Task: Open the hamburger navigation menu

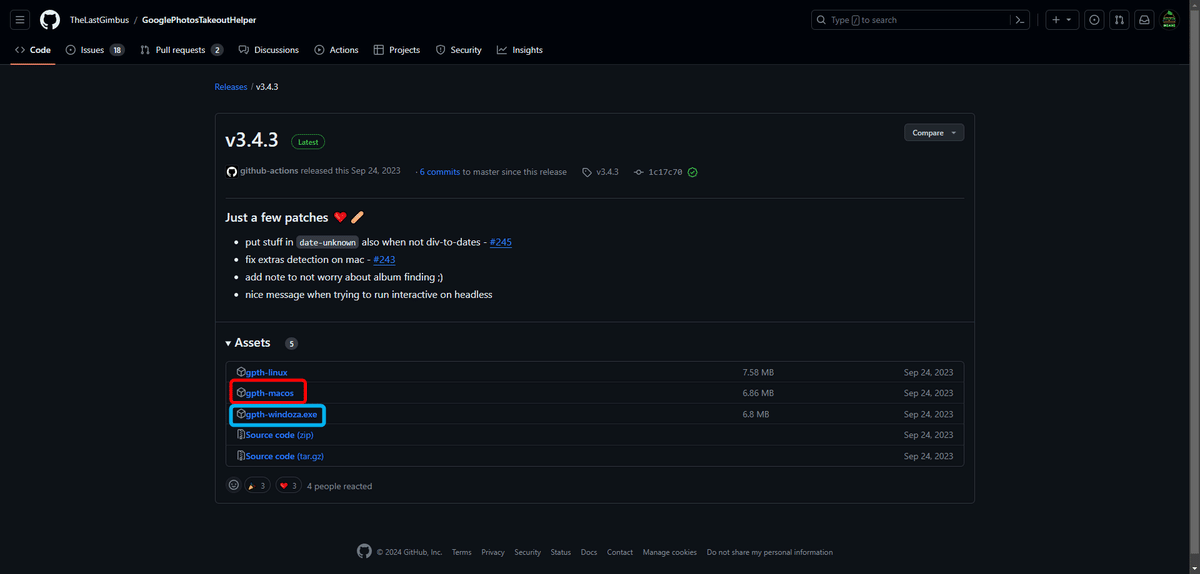Action: pos(20,19)
